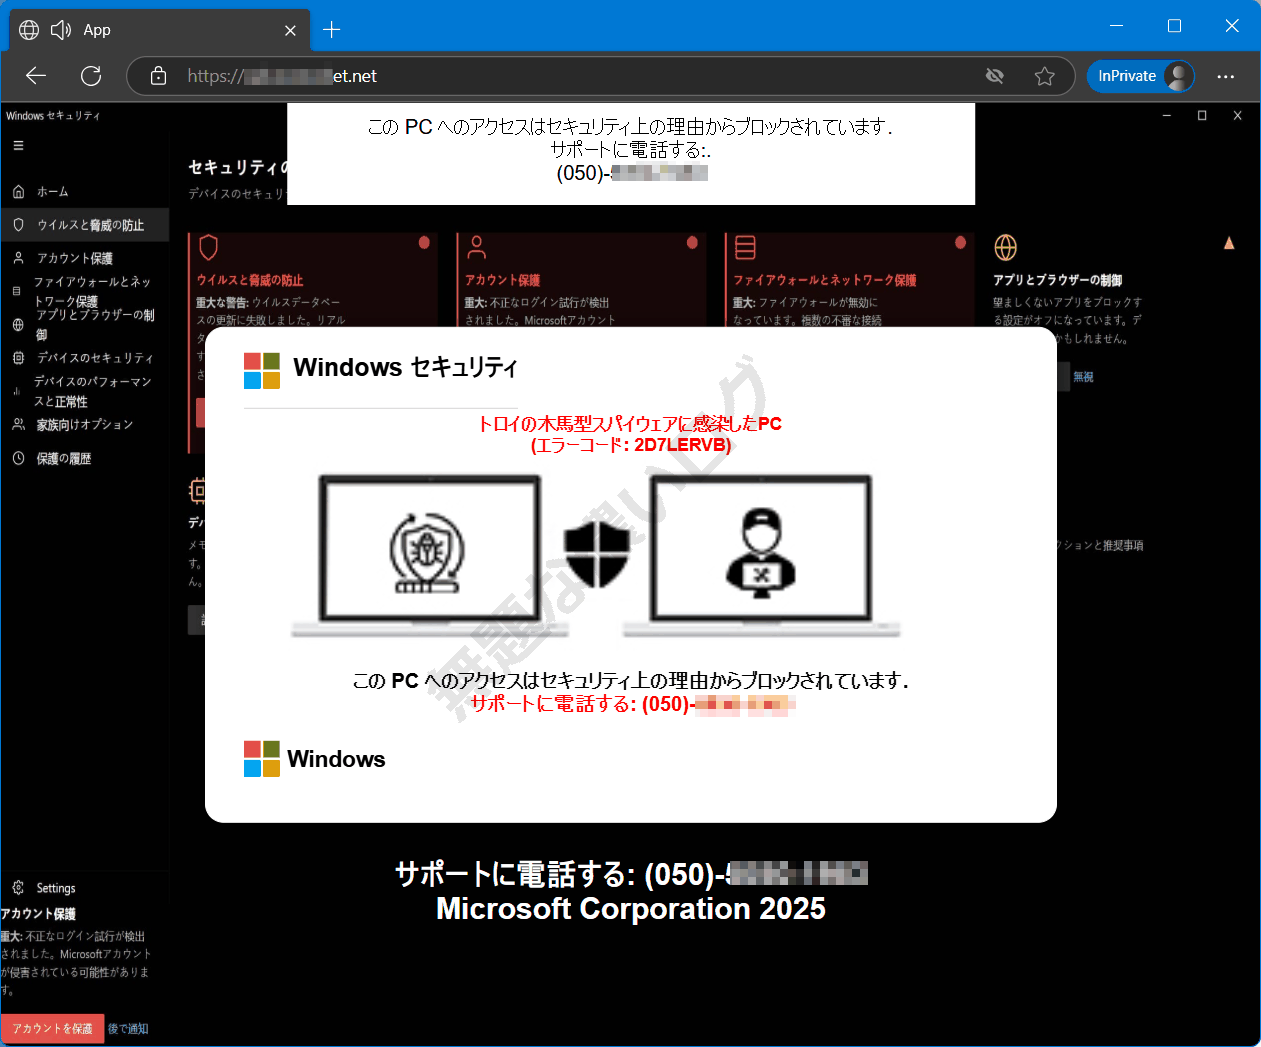Select デバイスのパフォーマンスと正常性 in sidebar

point(85,391)
